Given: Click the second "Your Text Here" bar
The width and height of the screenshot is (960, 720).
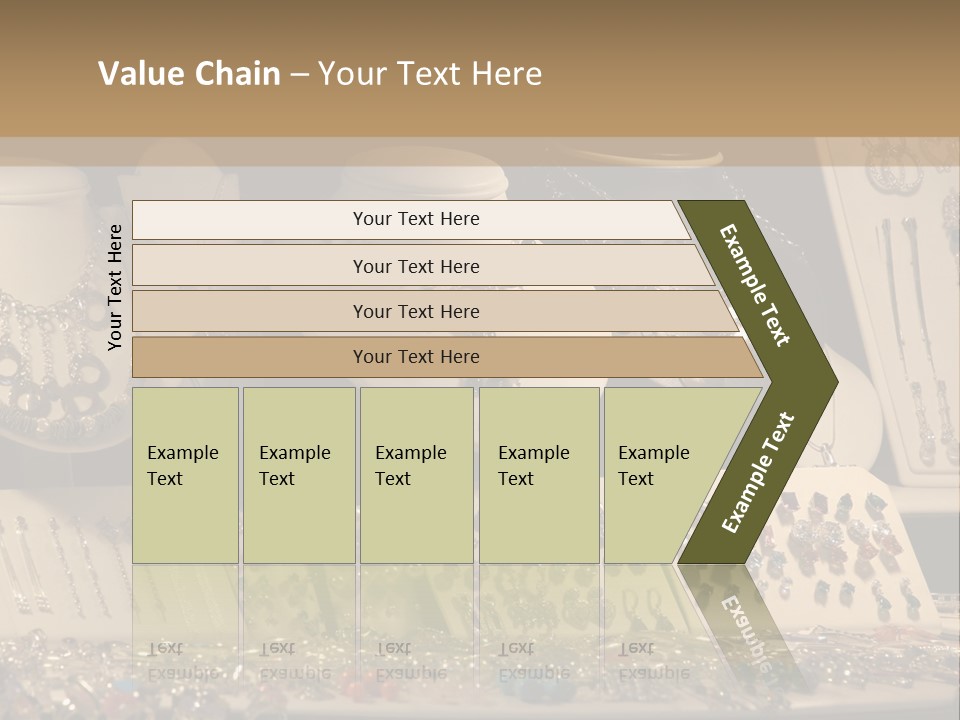Looking at the screenshot, I should (x=415, y=266).
